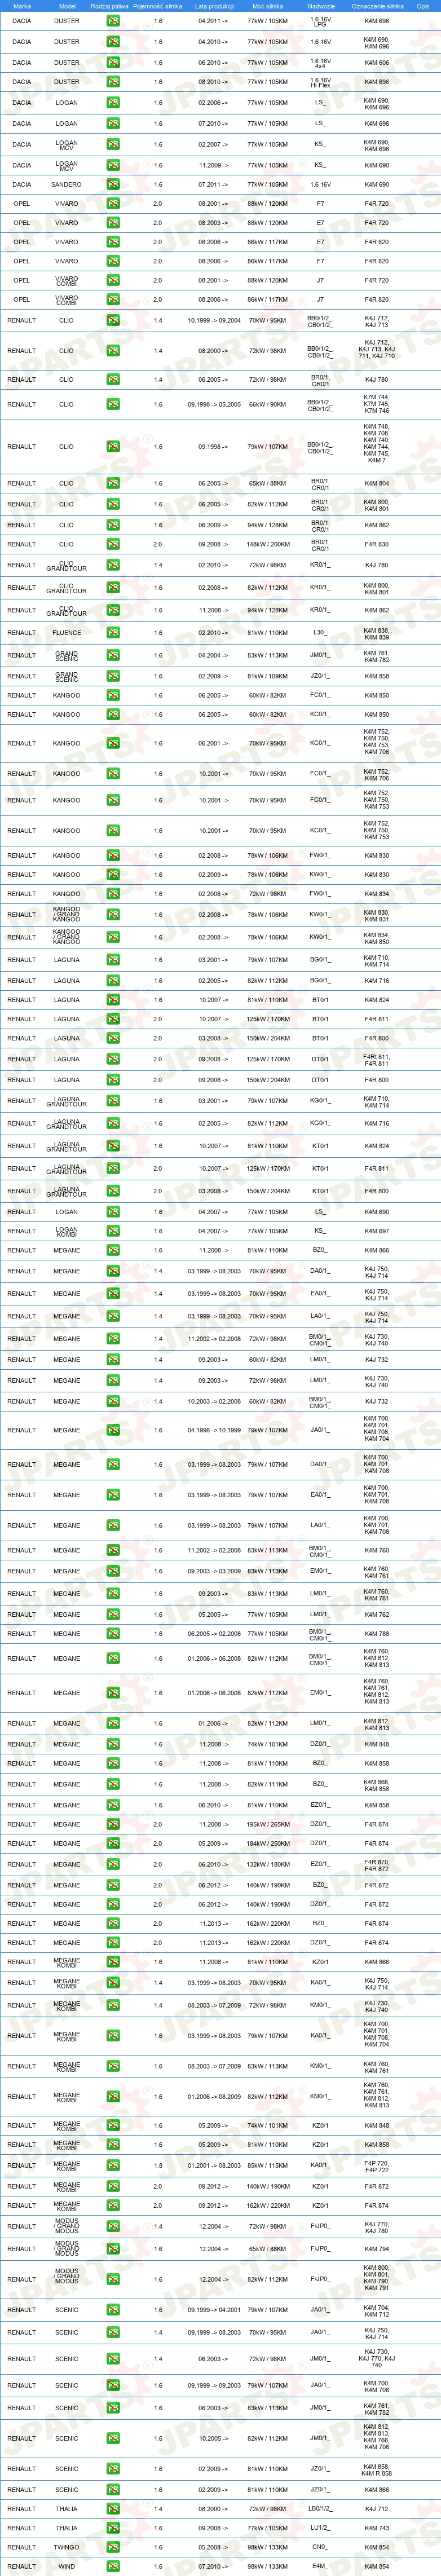
Task: Click the Pojemność silnika column header
Action: 158,6
